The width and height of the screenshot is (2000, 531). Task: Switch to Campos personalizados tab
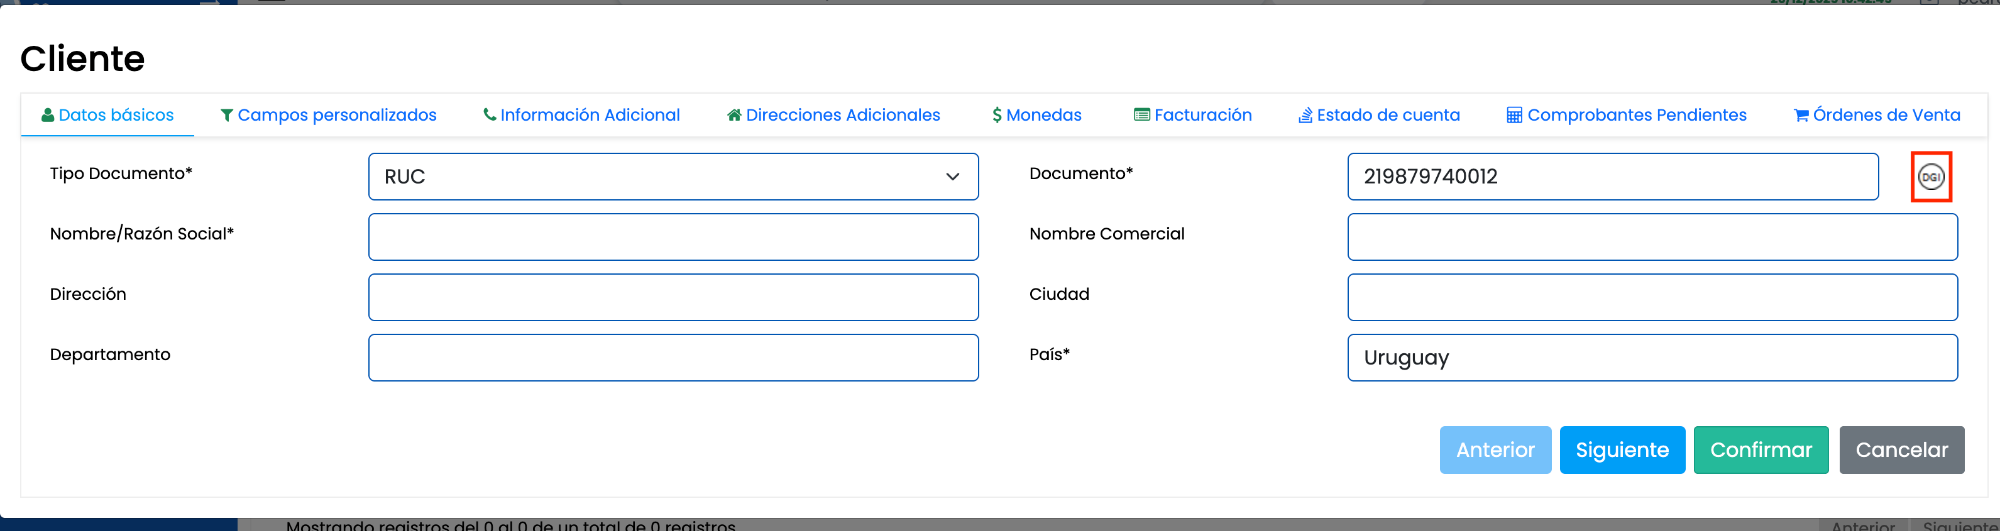click(328, 115)
